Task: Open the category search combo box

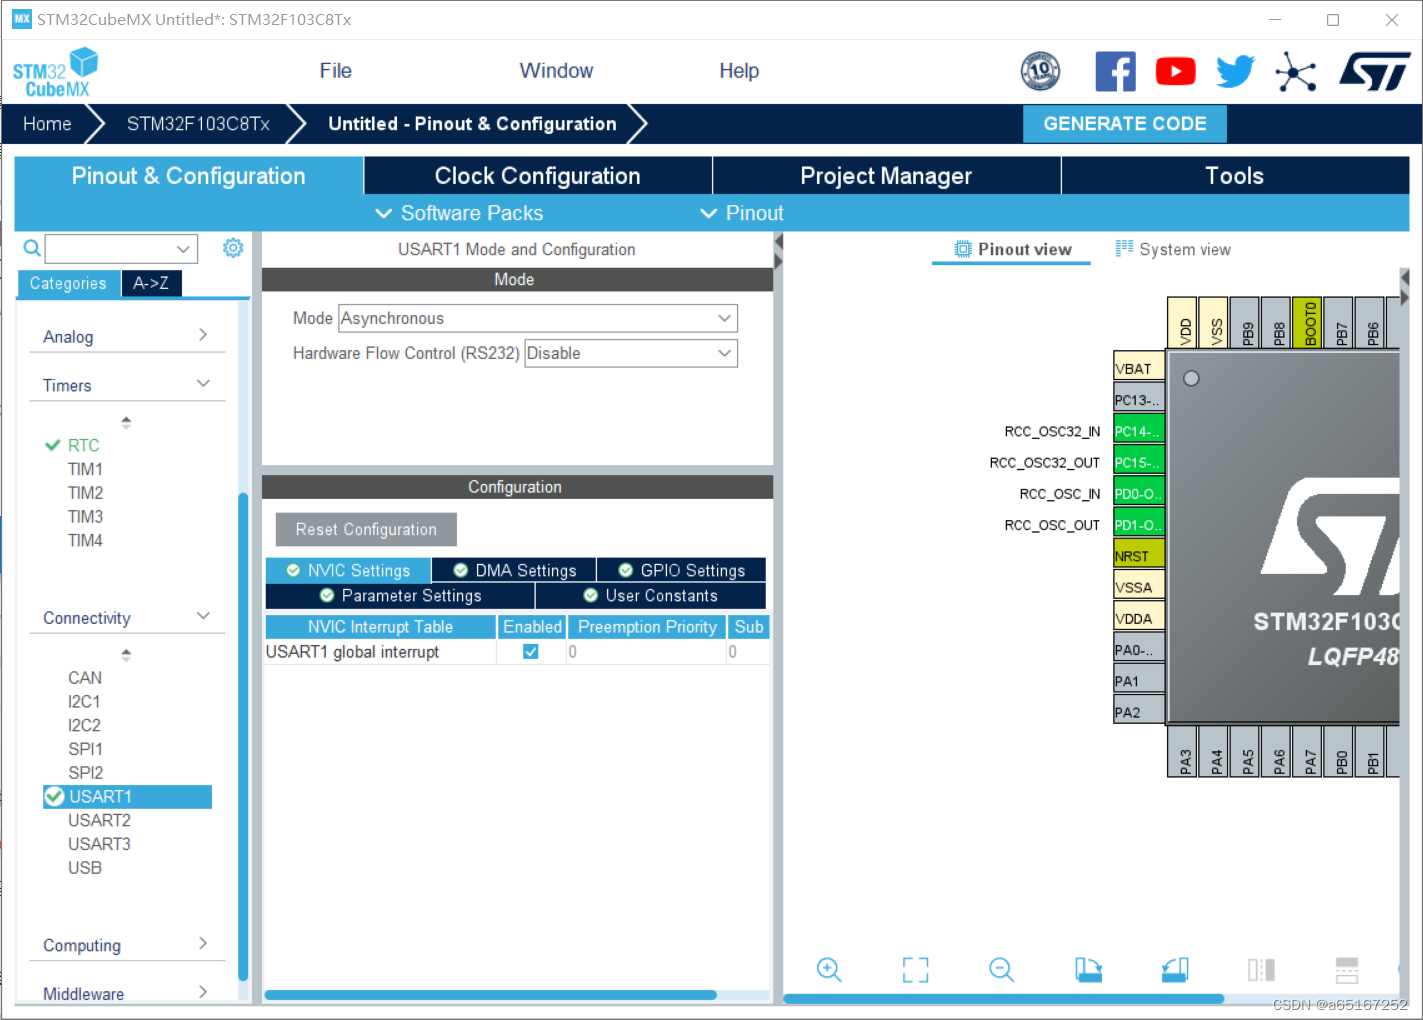Action: (x=121, y=248)
